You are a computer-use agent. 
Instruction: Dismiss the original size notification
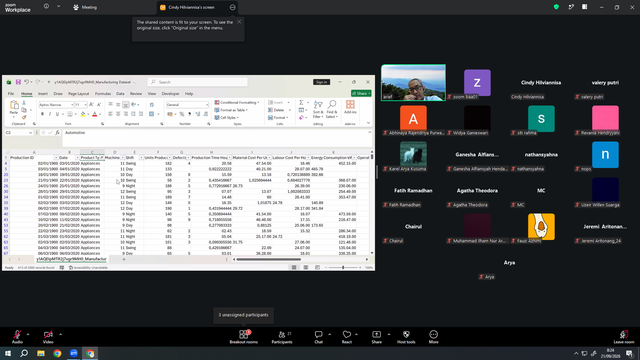(239, 22)
